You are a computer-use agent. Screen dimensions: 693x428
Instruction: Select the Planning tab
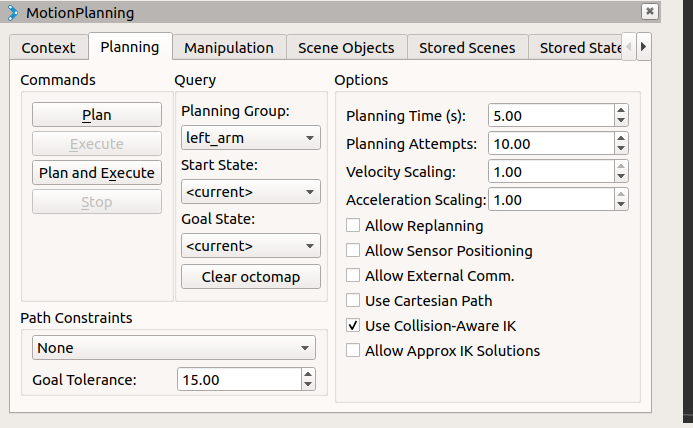(130, 46)
